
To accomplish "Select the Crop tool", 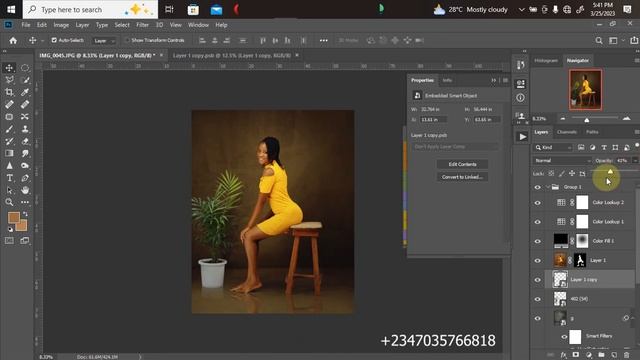I will [9, 92].
